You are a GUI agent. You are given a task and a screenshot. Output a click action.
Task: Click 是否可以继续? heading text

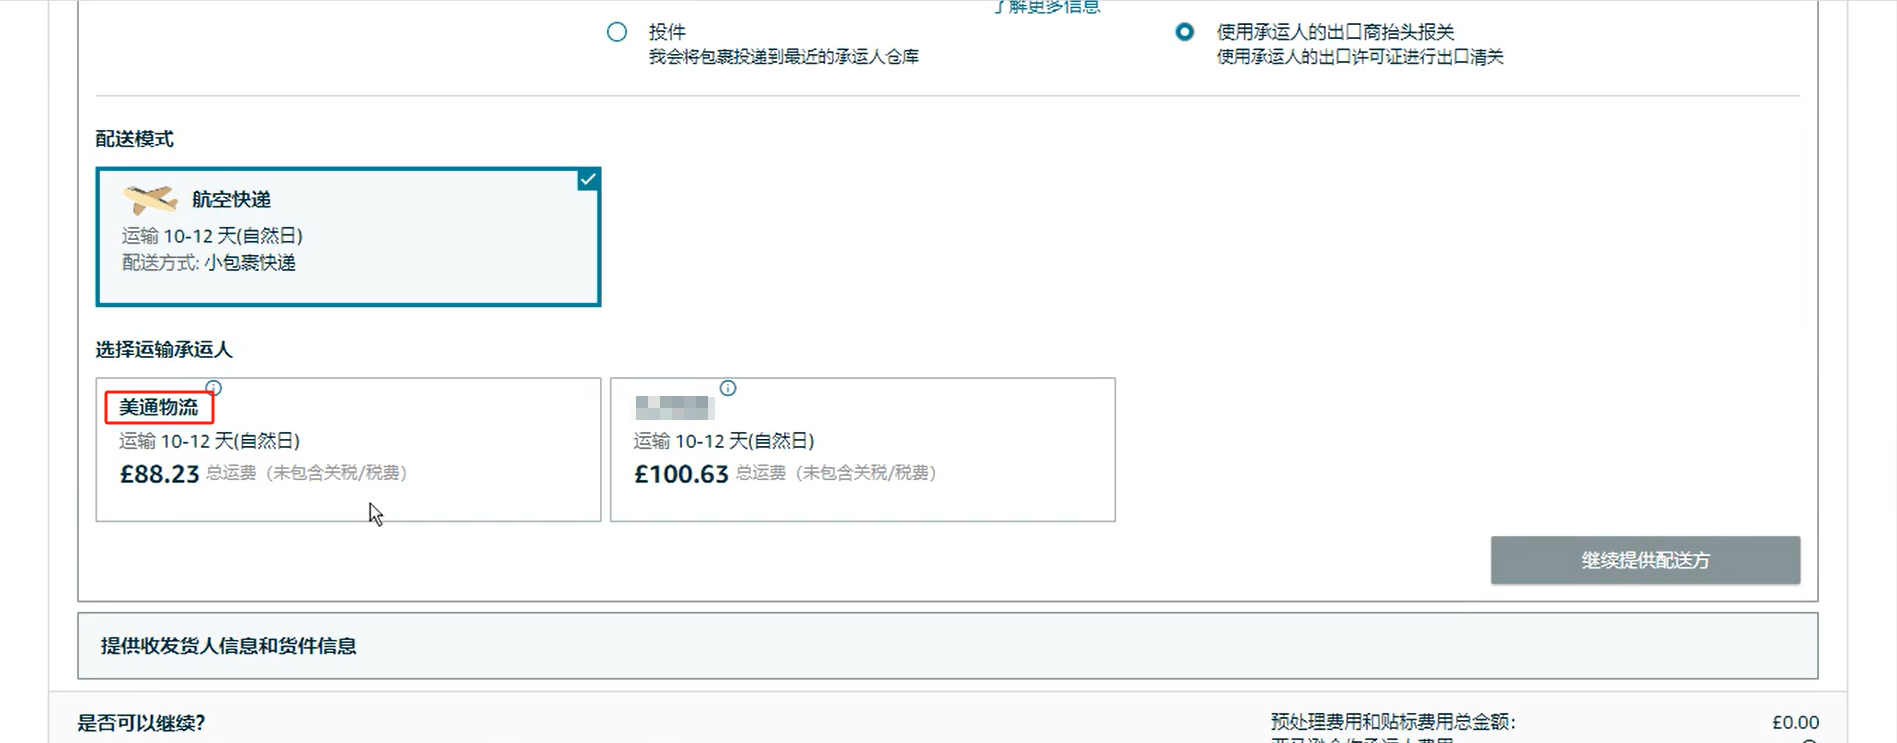click(141, 723)
